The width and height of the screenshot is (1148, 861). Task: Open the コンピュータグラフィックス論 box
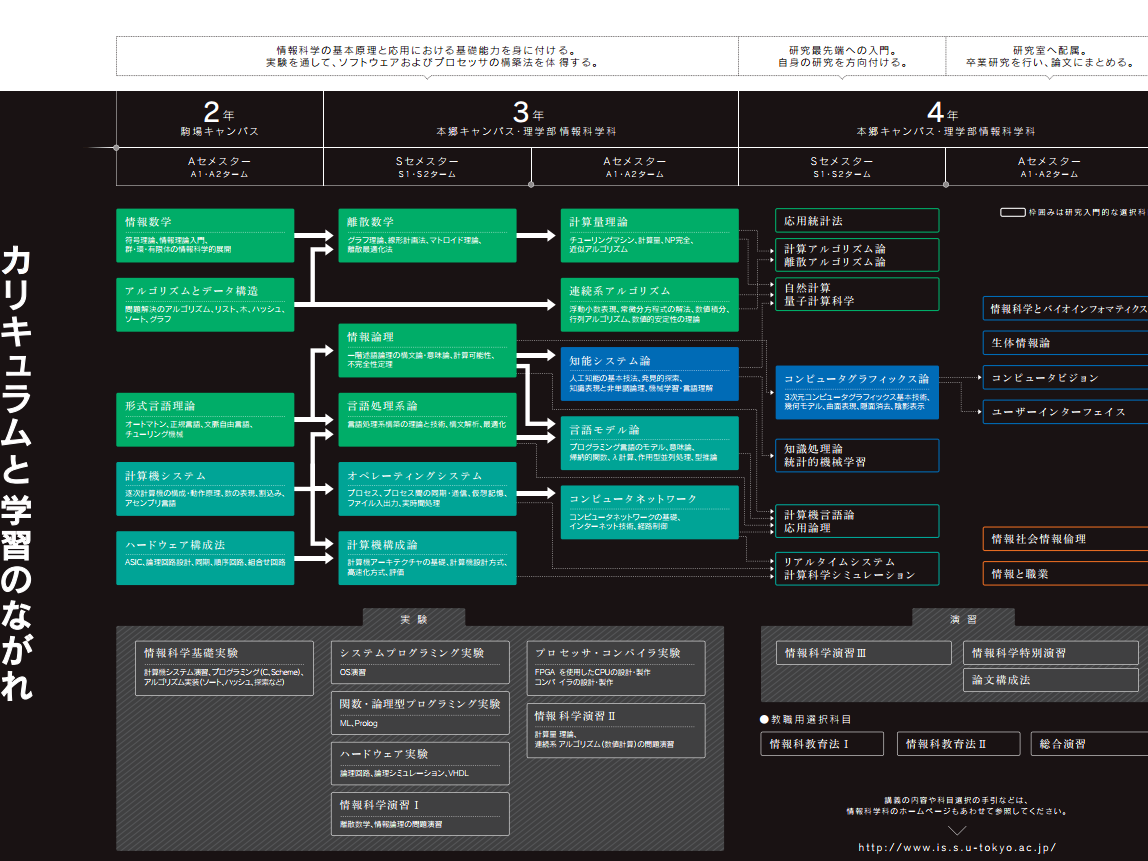[857, 392]
